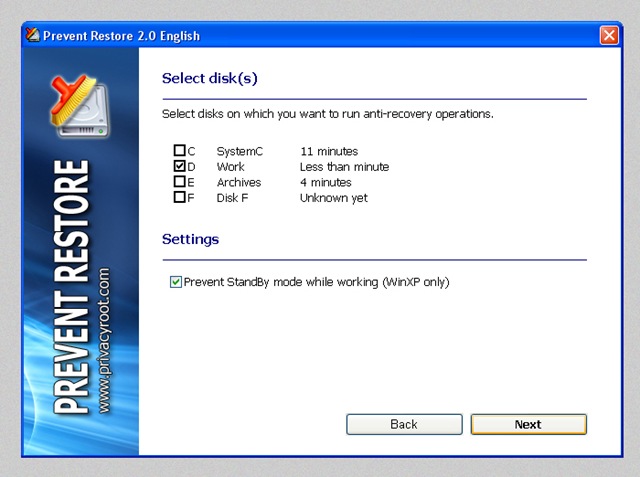This screenshot has height=477, width=640.
Task: Click the 4 minutes estimate
Action: tap(326, 182)
